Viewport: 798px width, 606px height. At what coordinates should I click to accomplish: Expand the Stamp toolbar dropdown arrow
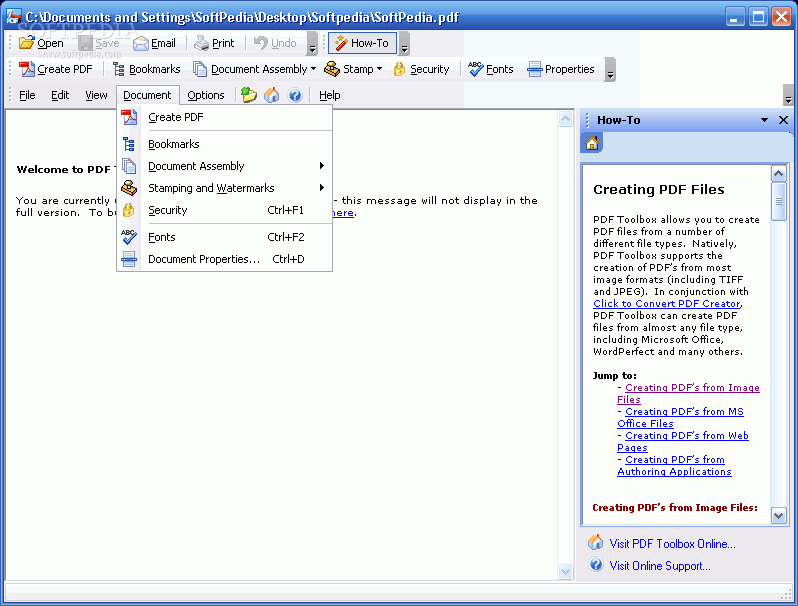[x=379, y=69]
